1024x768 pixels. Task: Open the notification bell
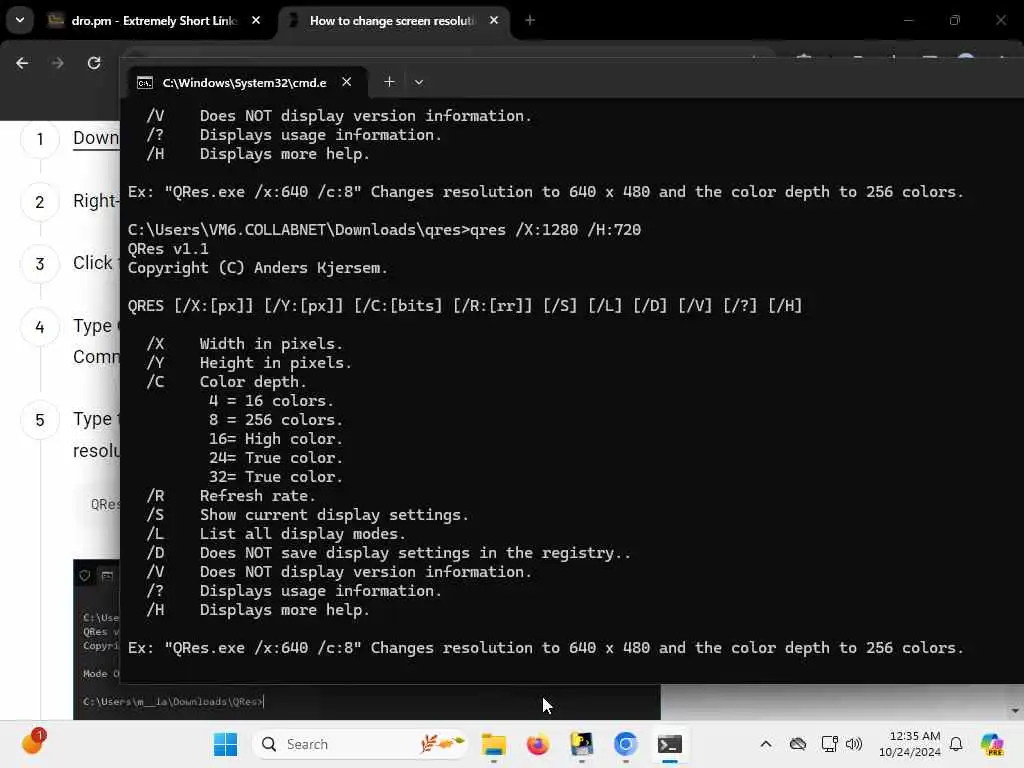point(956,744)
